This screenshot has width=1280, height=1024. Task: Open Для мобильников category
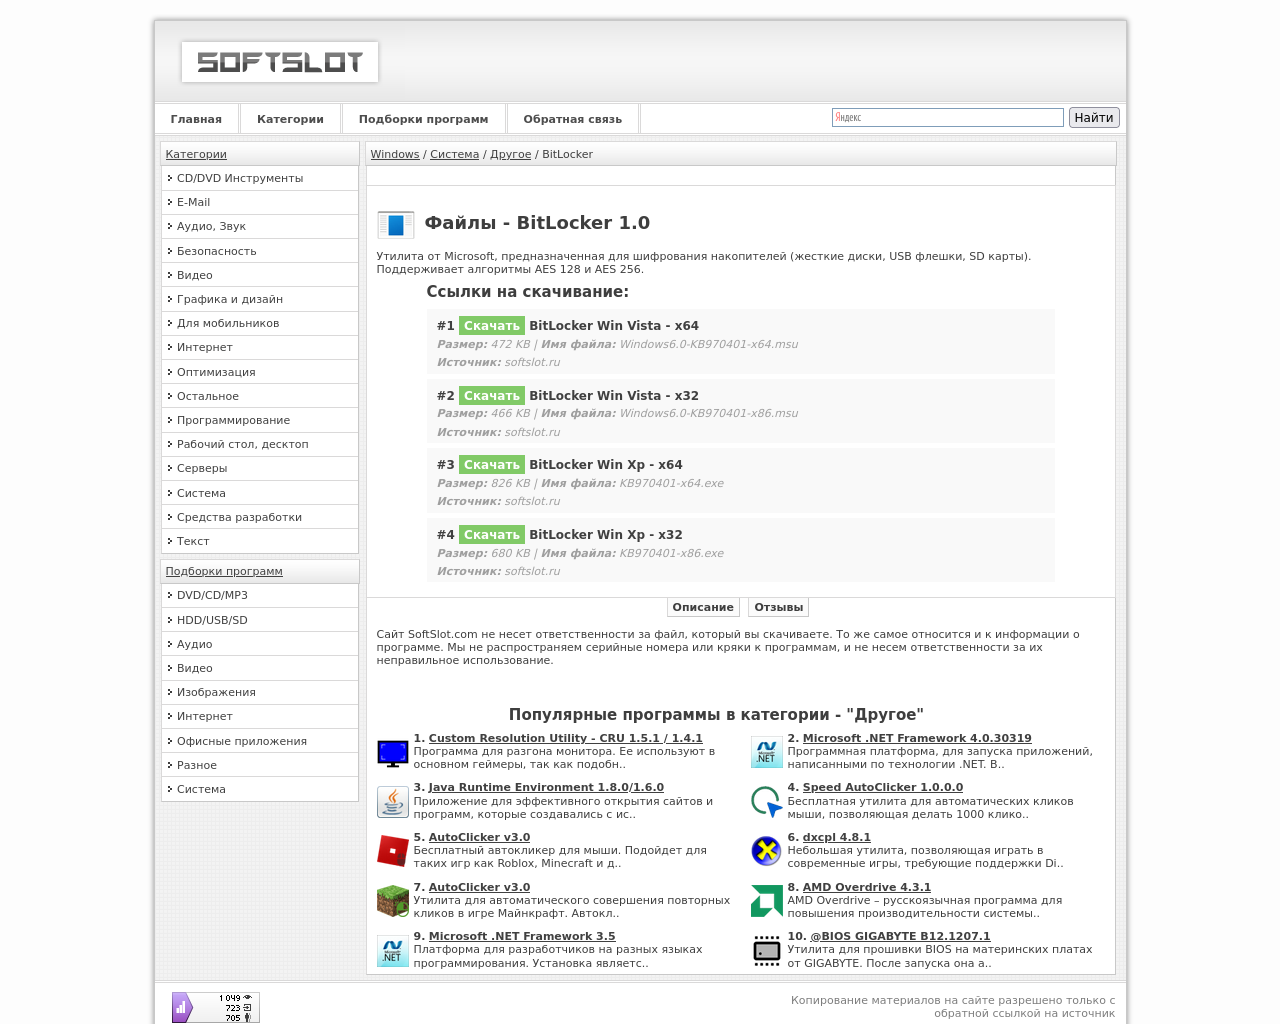point(260,323)
